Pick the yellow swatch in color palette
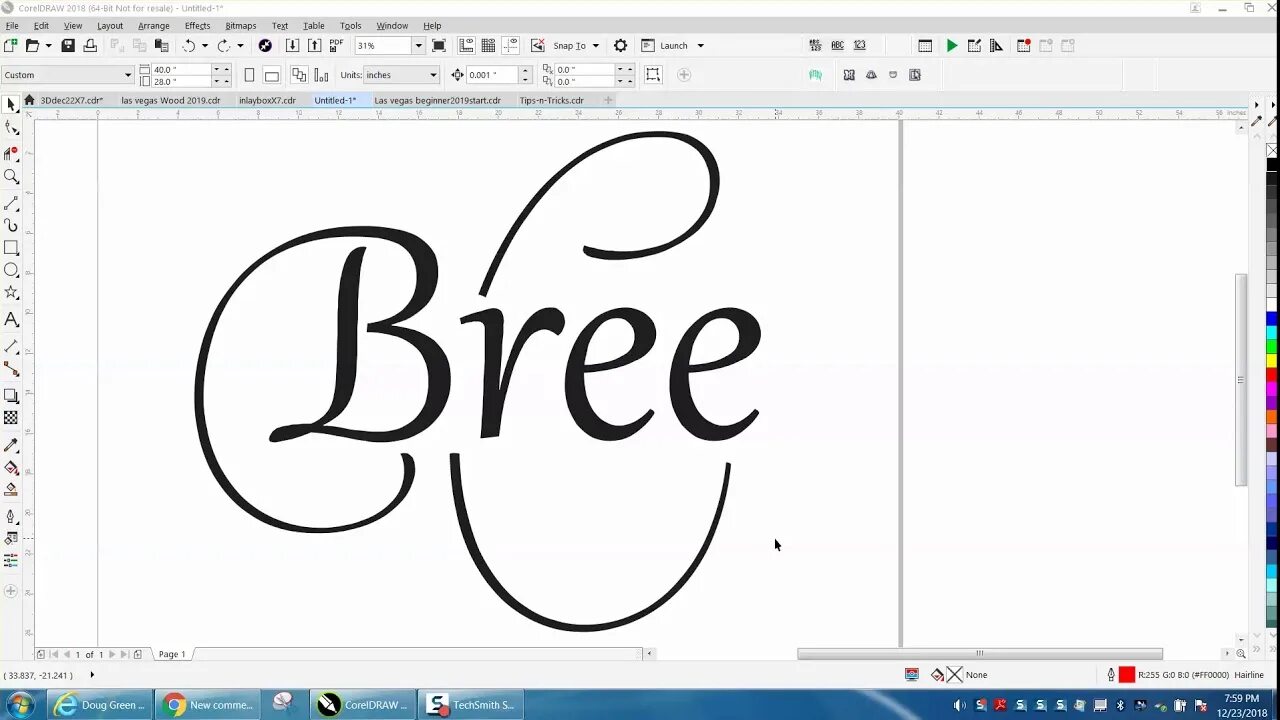 pos(1272,360)
